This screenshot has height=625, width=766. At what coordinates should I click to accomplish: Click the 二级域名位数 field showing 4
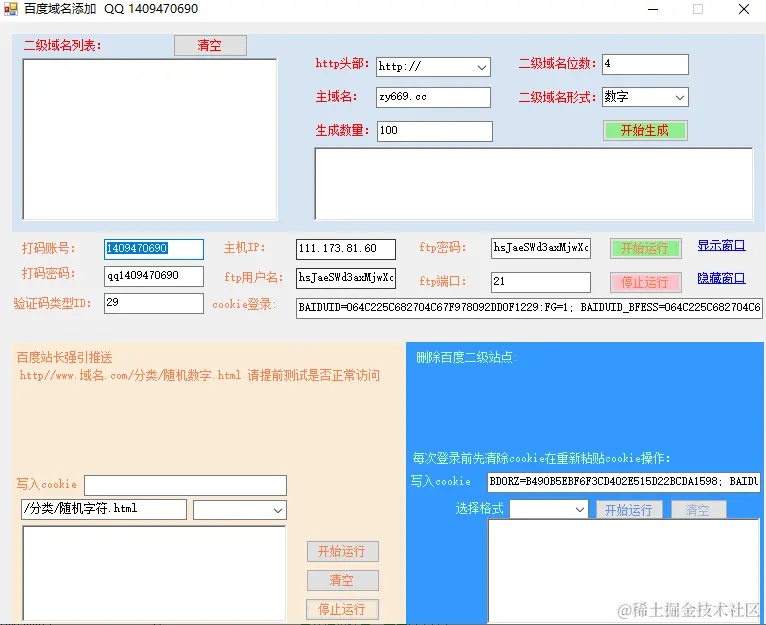(645, 64)
